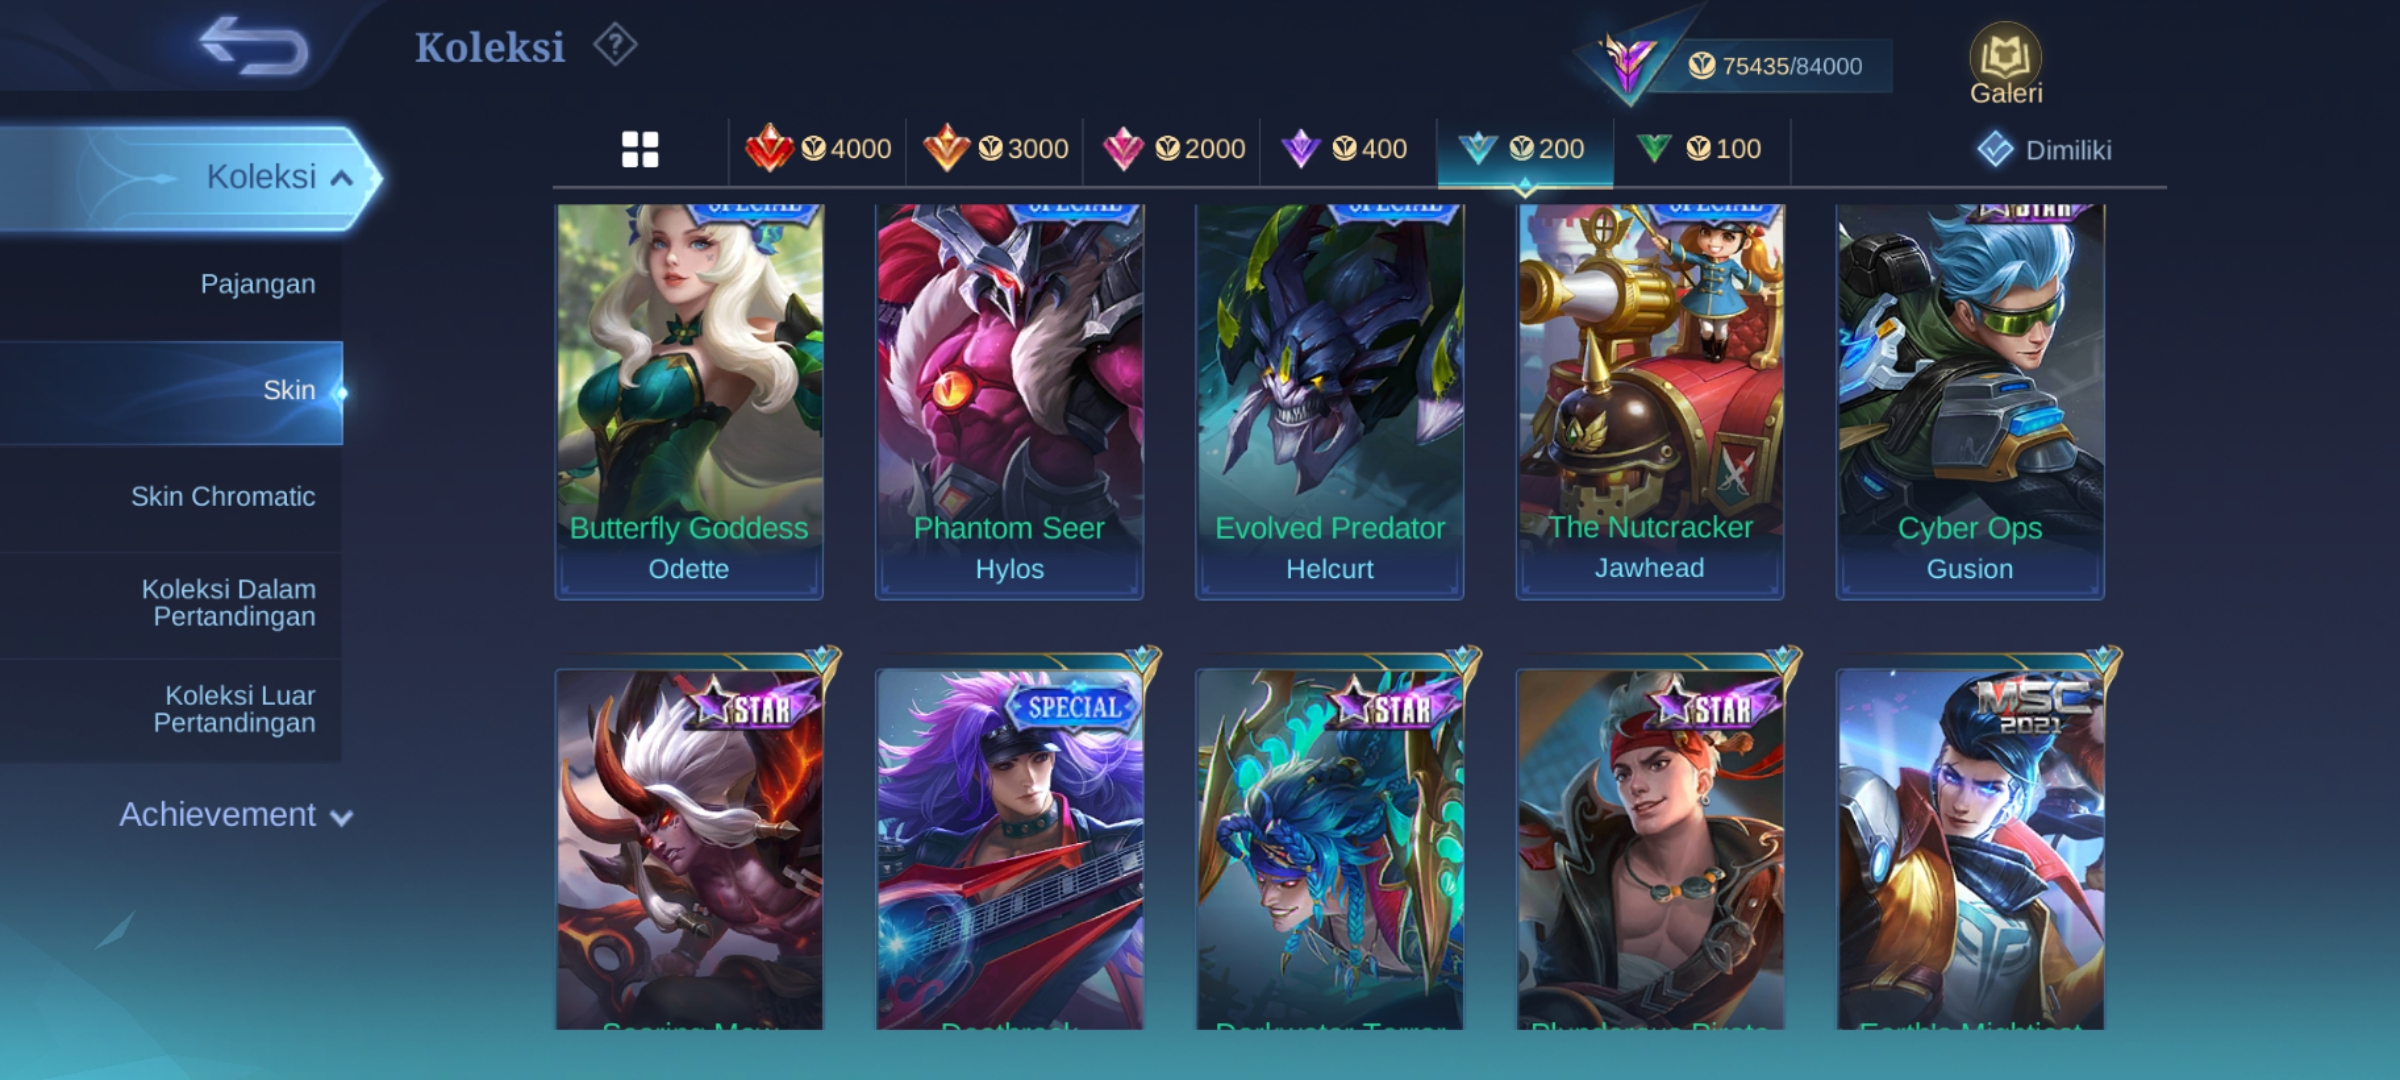Screen dimensions: 2400x1080
Task: Open Cyber Ops Gusion skin card
Action: (1970, 402)
